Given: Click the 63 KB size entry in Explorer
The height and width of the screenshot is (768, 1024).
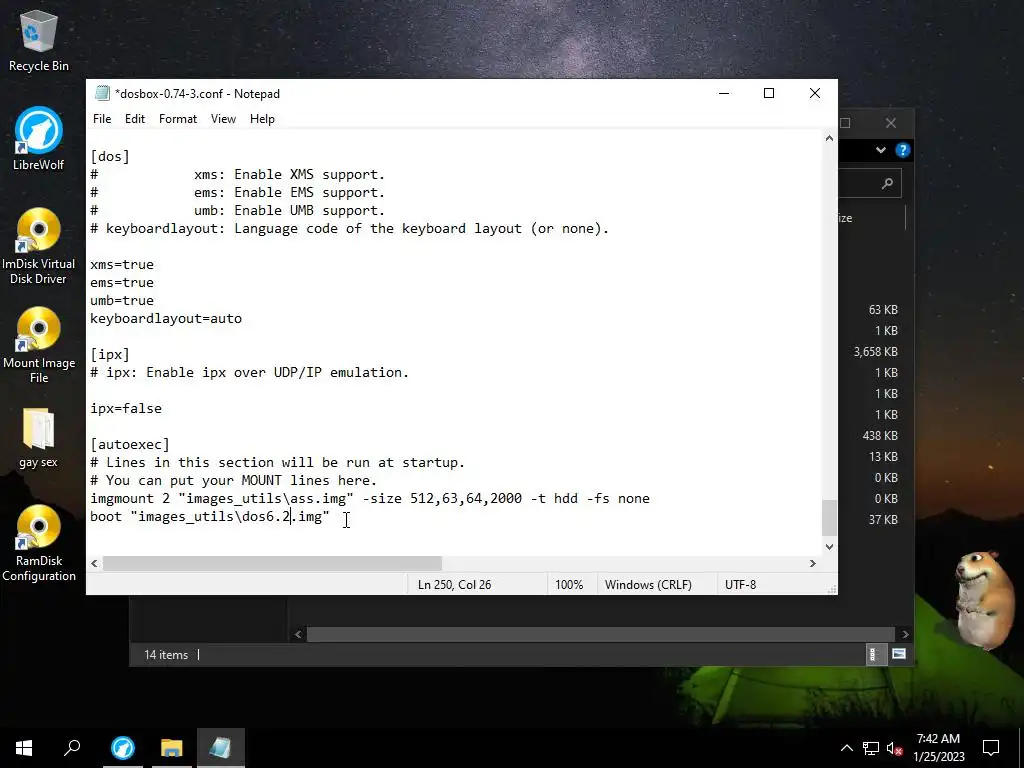Looking at the screenshot, I should [x=883, y=310].
